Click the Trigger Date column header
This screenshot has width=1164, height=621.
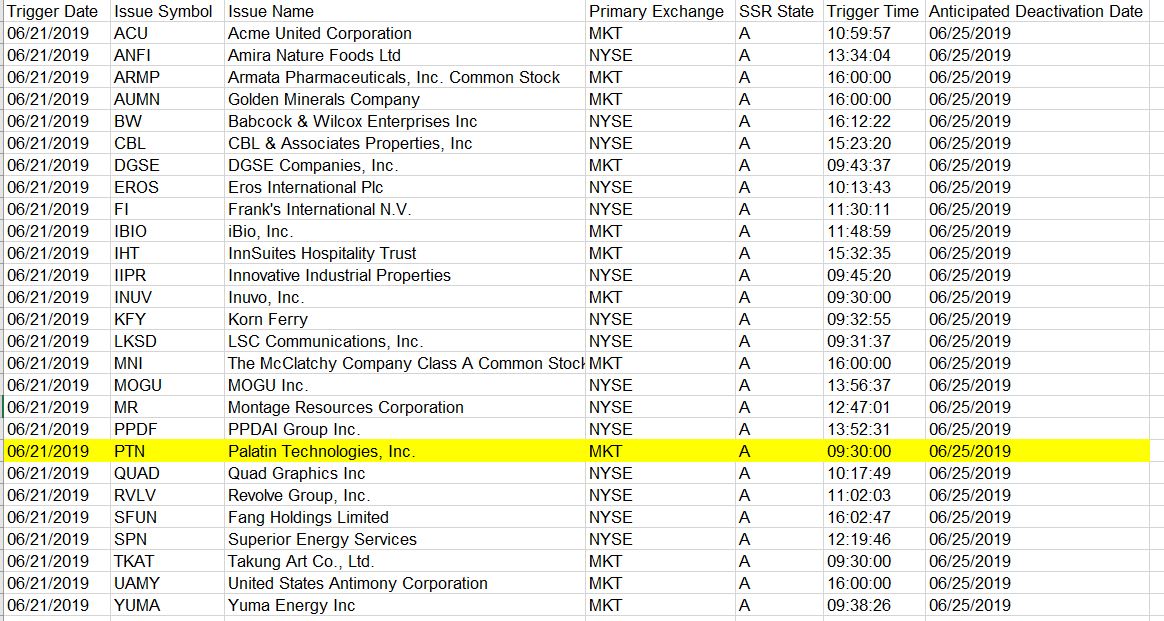coord(53,11)
